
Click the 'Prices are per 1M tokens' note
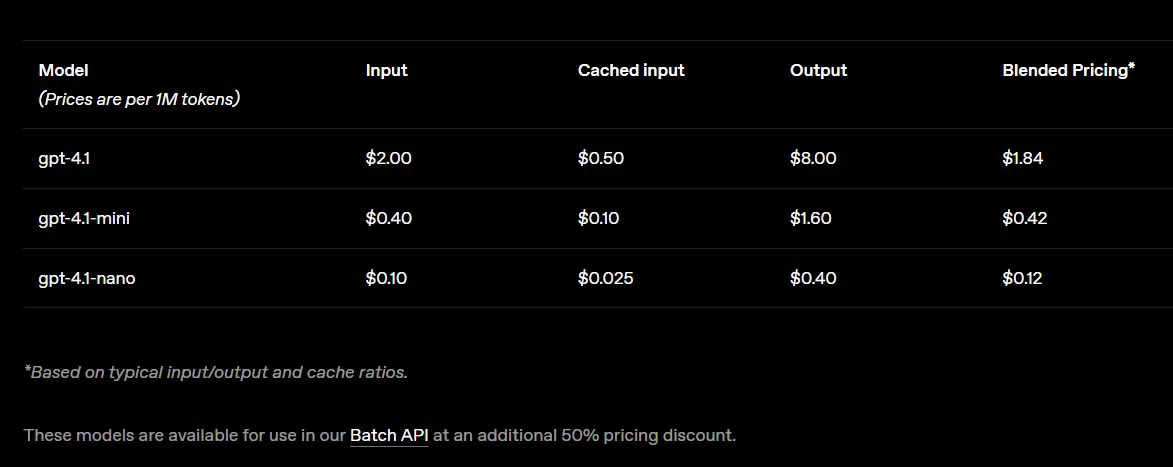pos(138,99)
